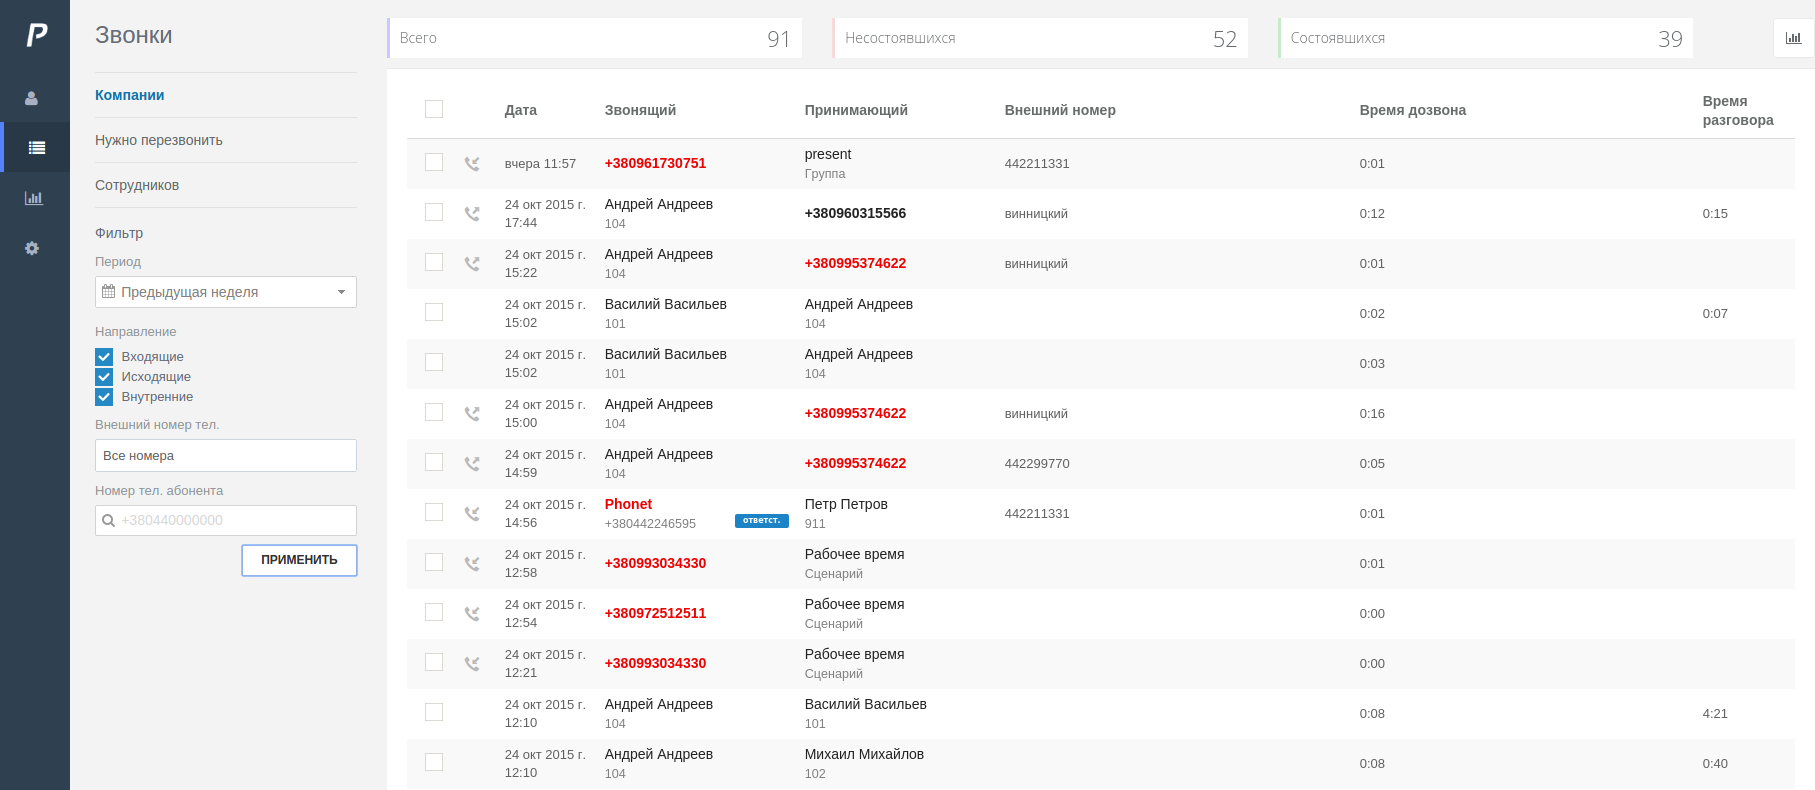Click the caller number +380961730751

pyautogui.click(x=655, y=163)
